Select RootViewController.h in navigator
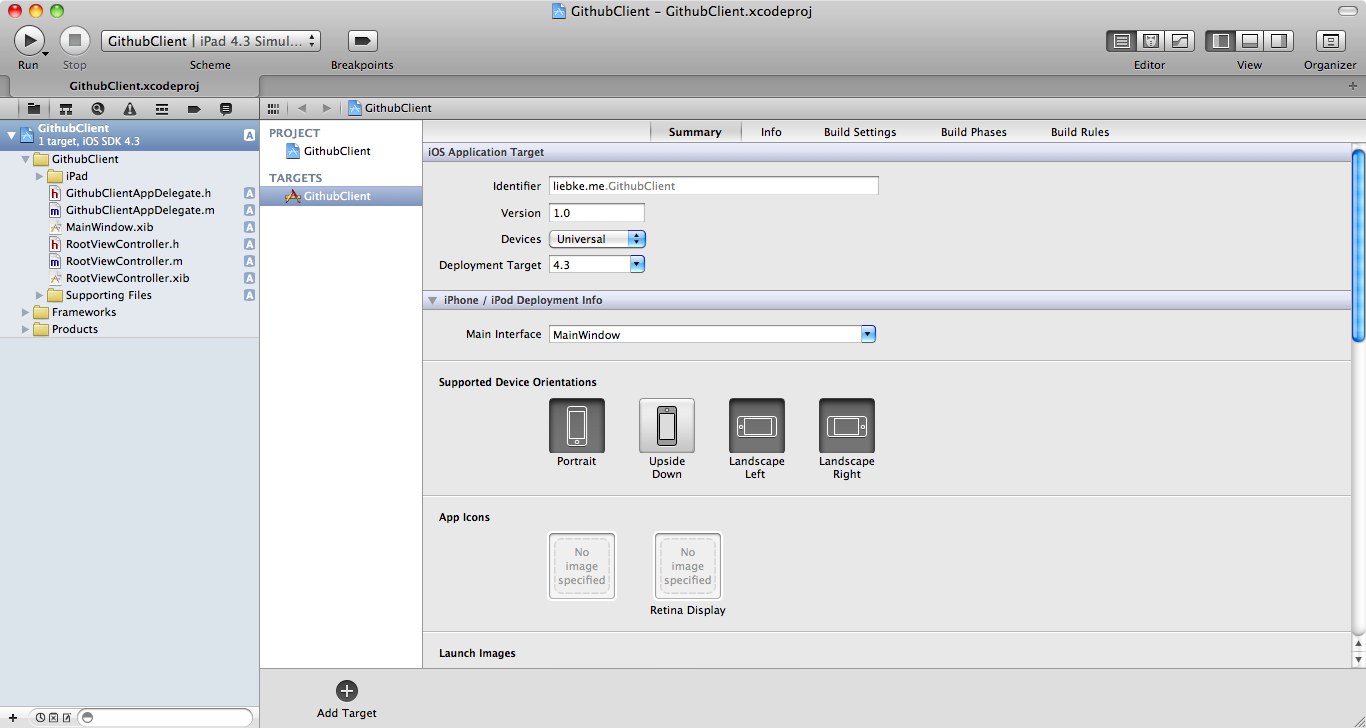 pyautogui.click(x=122, y=244)
